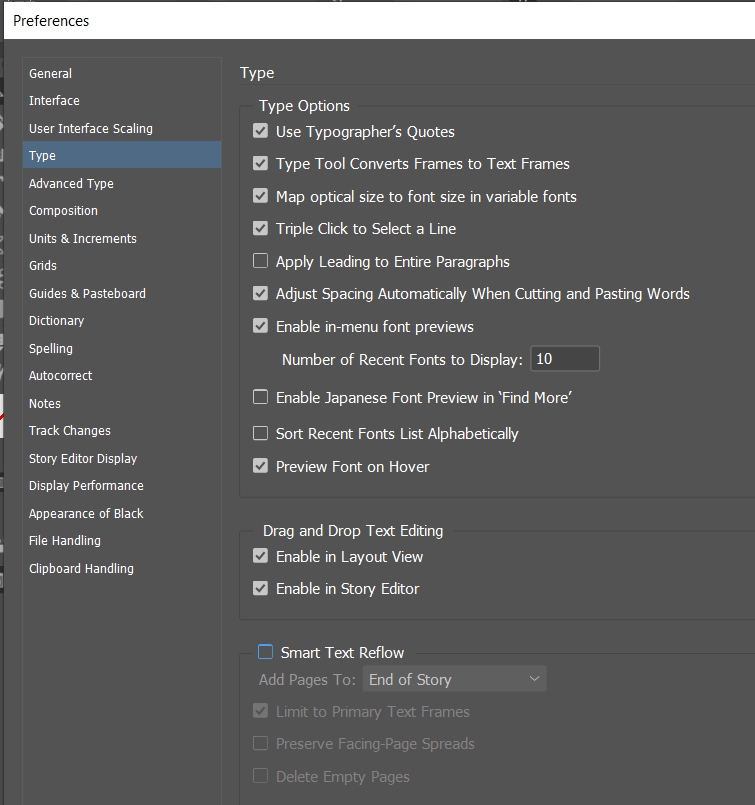755x805 pixels.
Task: Disable Use Typographer's Quotes
Action: tap(260, 131)
